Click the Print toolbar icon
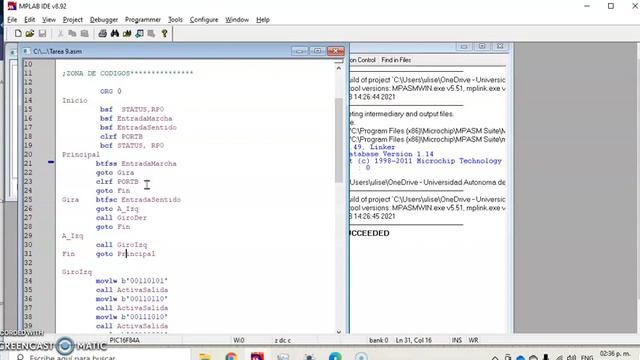 tap(102, 33)
